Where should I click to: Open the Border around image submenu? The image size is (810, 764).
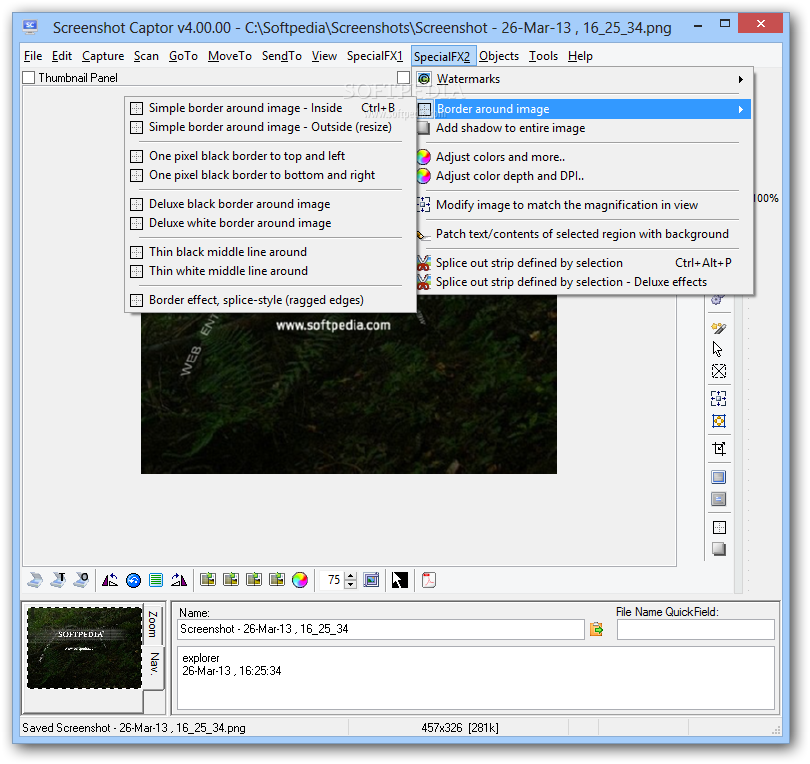(582, 109)
